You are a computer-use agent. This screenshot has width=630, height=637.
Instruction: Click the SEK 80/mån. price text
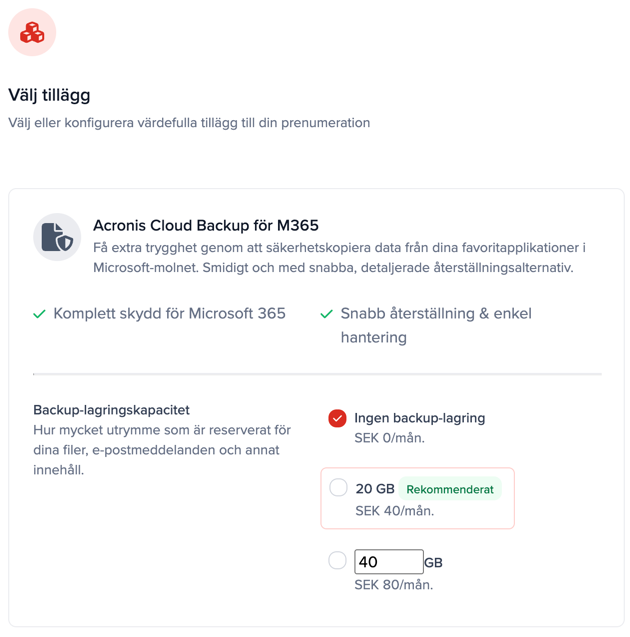coord(394,584)
